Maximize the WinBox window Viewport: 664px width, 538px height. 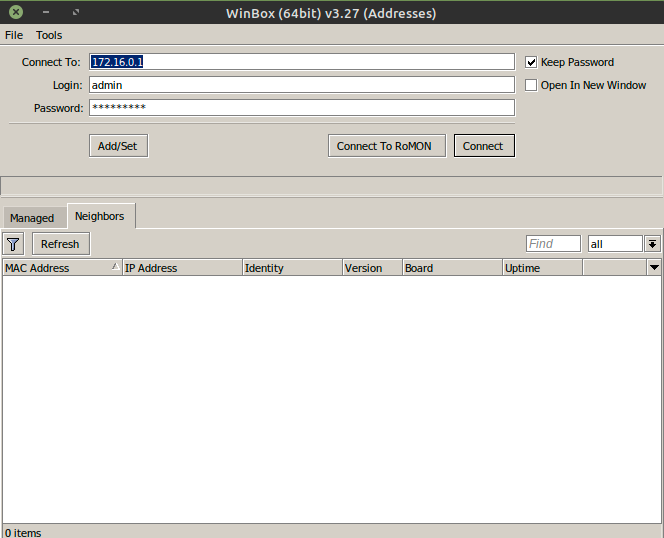click(x=76, y=13)
